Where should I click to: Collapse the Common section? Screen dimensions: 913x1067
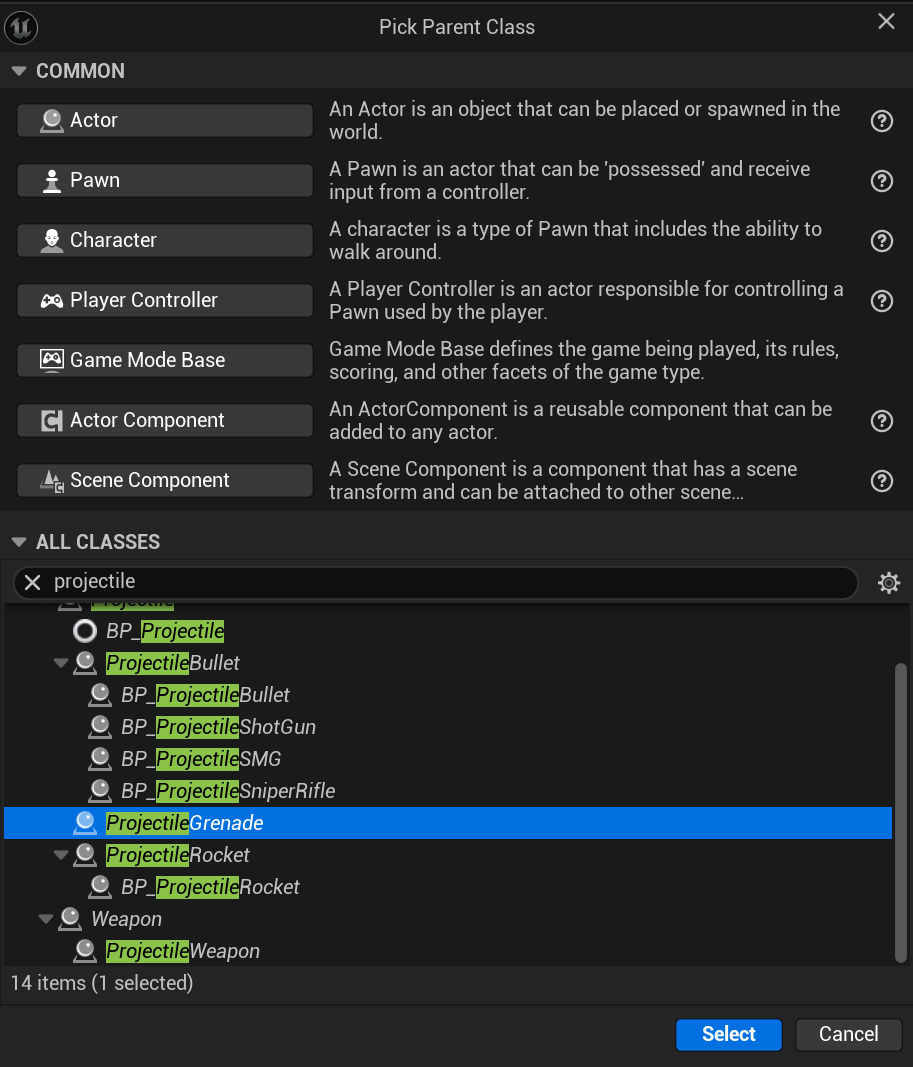pyautogui.click(x=18, y=71)
